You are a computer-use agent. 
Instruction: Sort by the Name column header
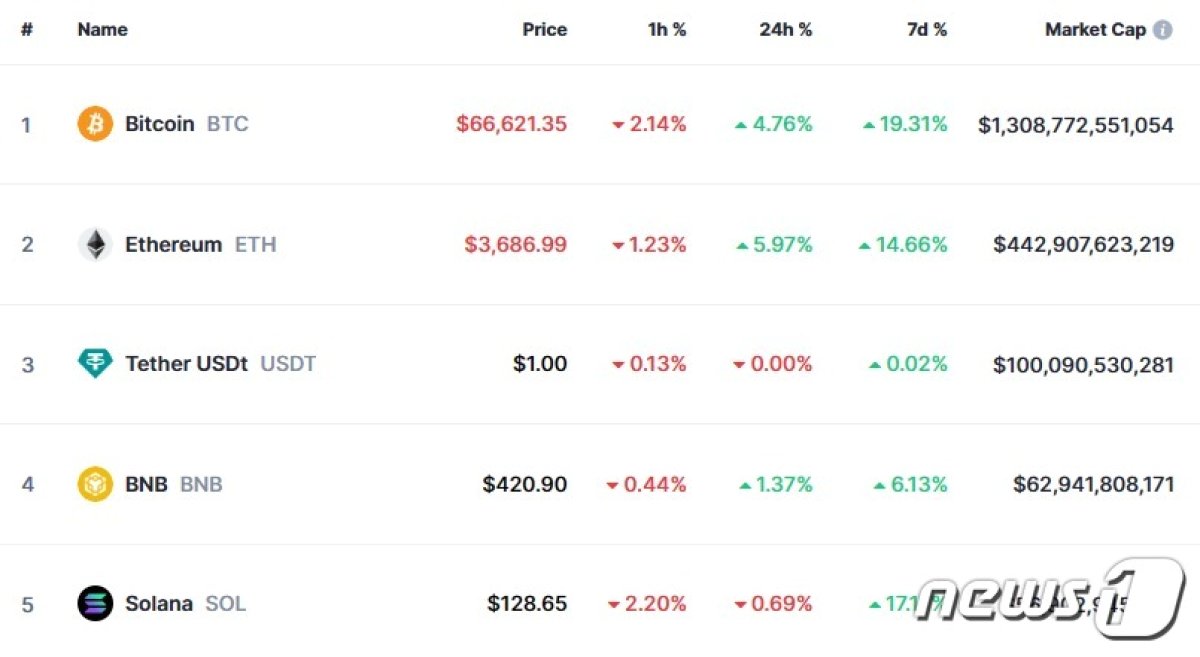coord(102,30)
